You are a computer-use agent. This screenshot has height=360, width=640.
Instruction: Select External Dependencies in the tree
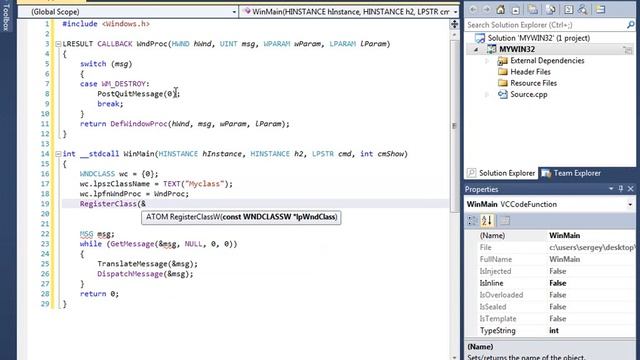click(547, 61)
